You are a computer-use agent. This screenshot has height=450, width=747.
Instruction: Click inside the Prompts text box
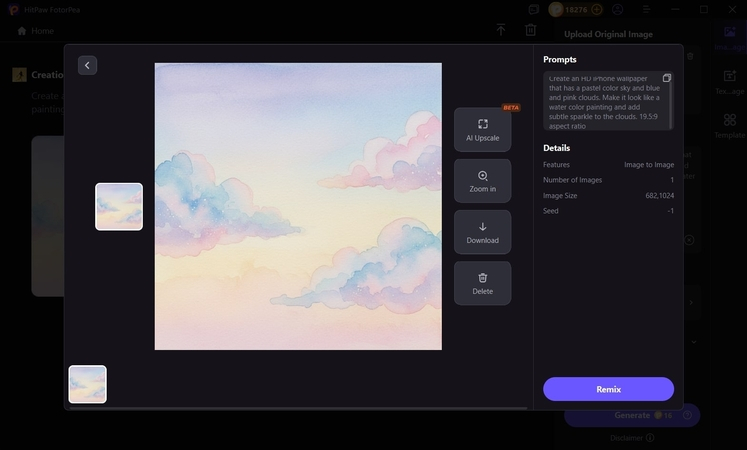pos(605,101)
